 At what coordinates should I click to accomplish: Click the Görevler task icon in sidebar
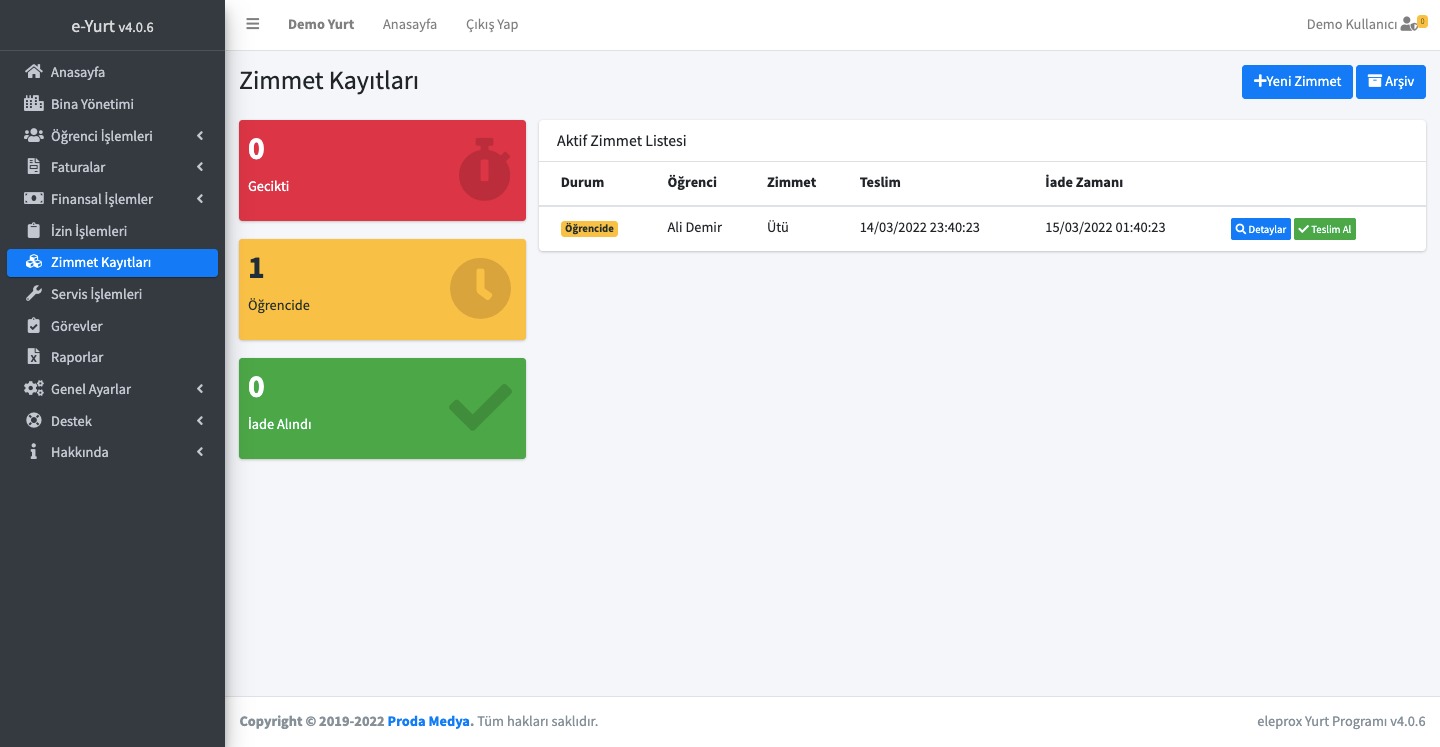click(34, 326)
